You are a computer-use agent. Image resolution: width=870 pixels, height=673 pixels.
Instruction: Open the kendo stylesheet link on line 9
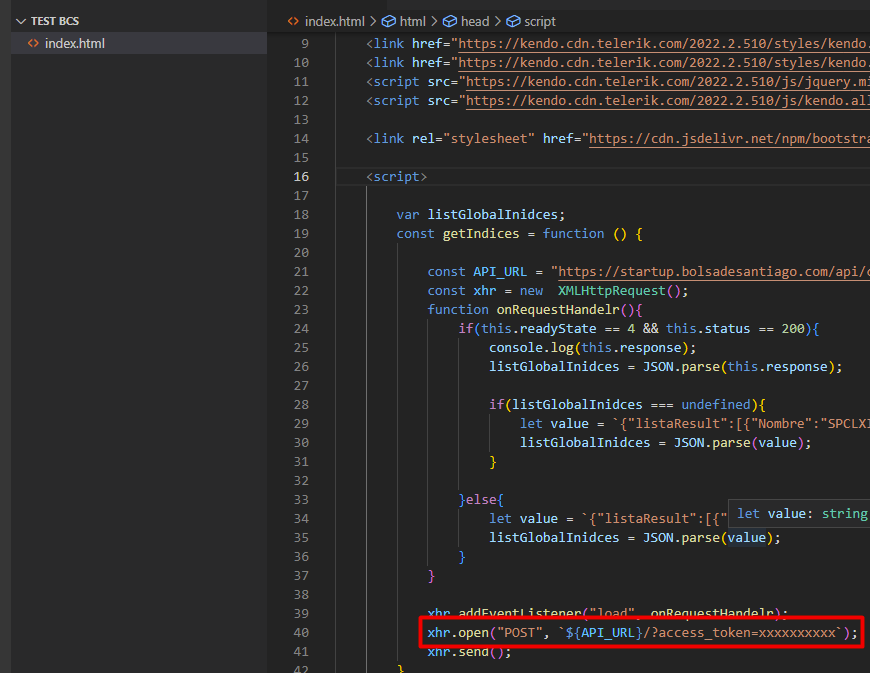coord(664,44)
